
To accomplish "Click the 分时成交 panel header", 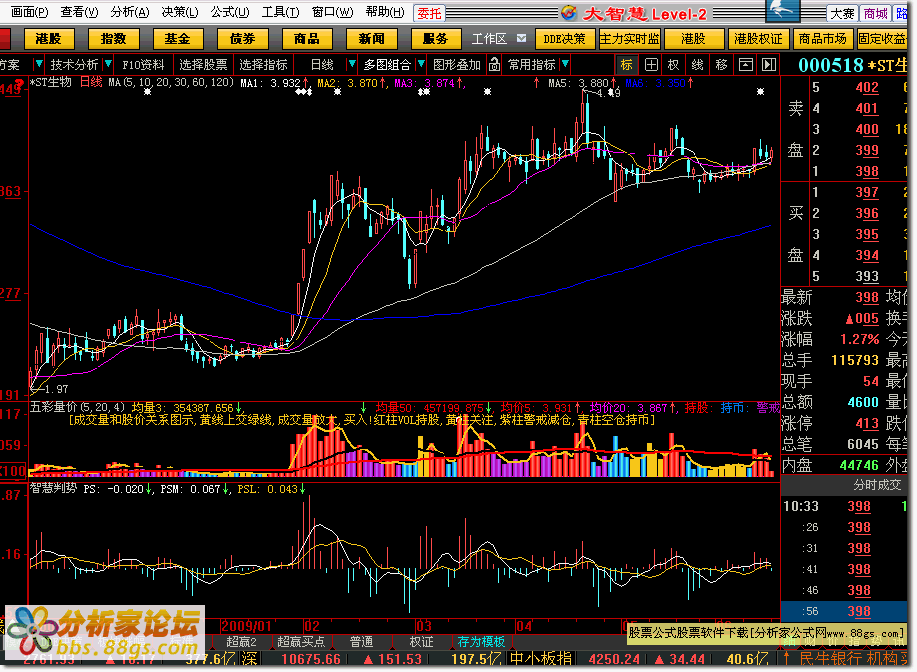I will point(877,485).
